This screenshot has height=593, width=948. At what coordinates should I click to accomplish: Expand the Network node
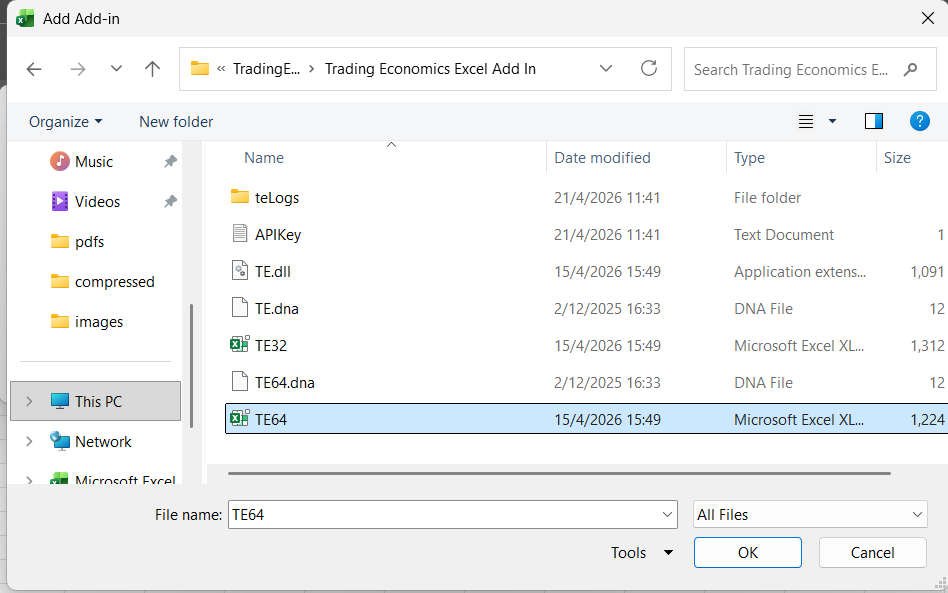click(28, 442)
